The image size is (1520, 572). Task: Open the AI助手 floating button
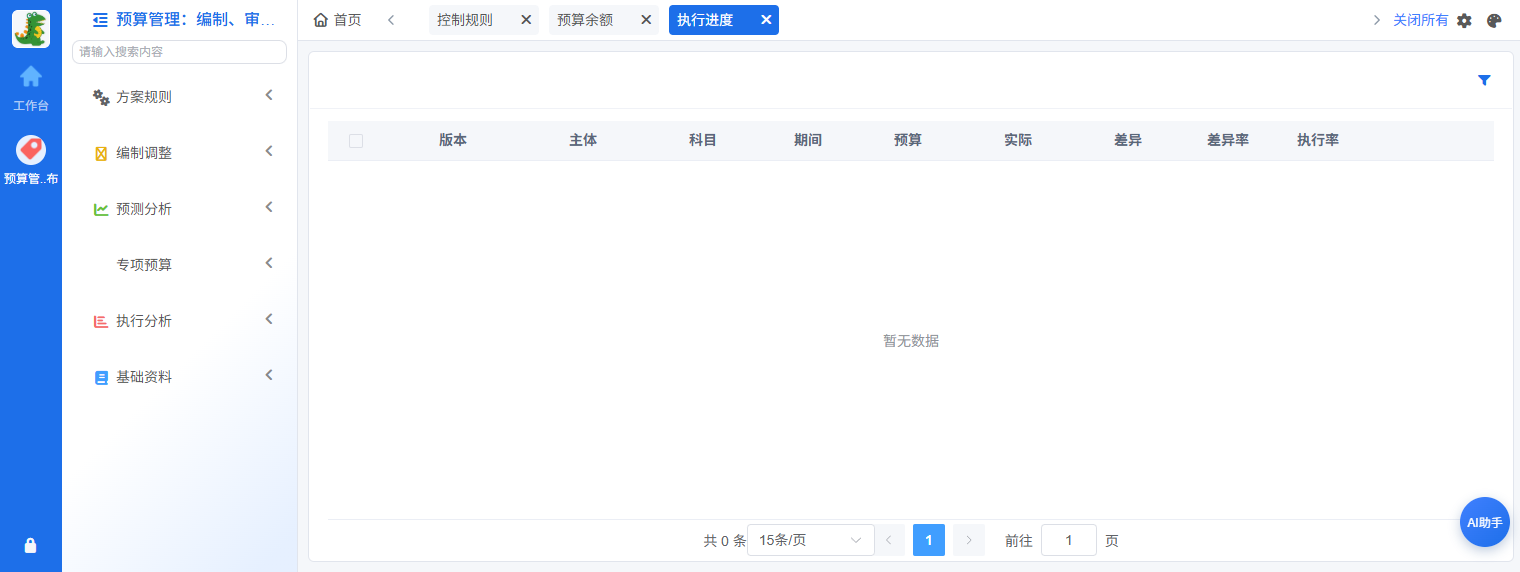(1485, 522)
